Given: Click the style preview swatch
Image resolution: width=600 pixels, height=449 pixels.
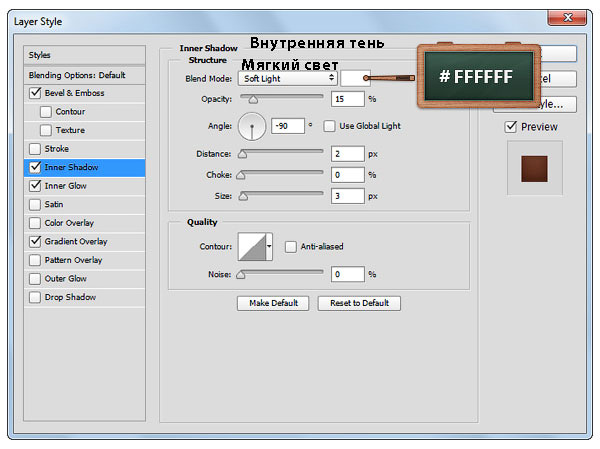Looking at the screenshot, I should 535,167.
